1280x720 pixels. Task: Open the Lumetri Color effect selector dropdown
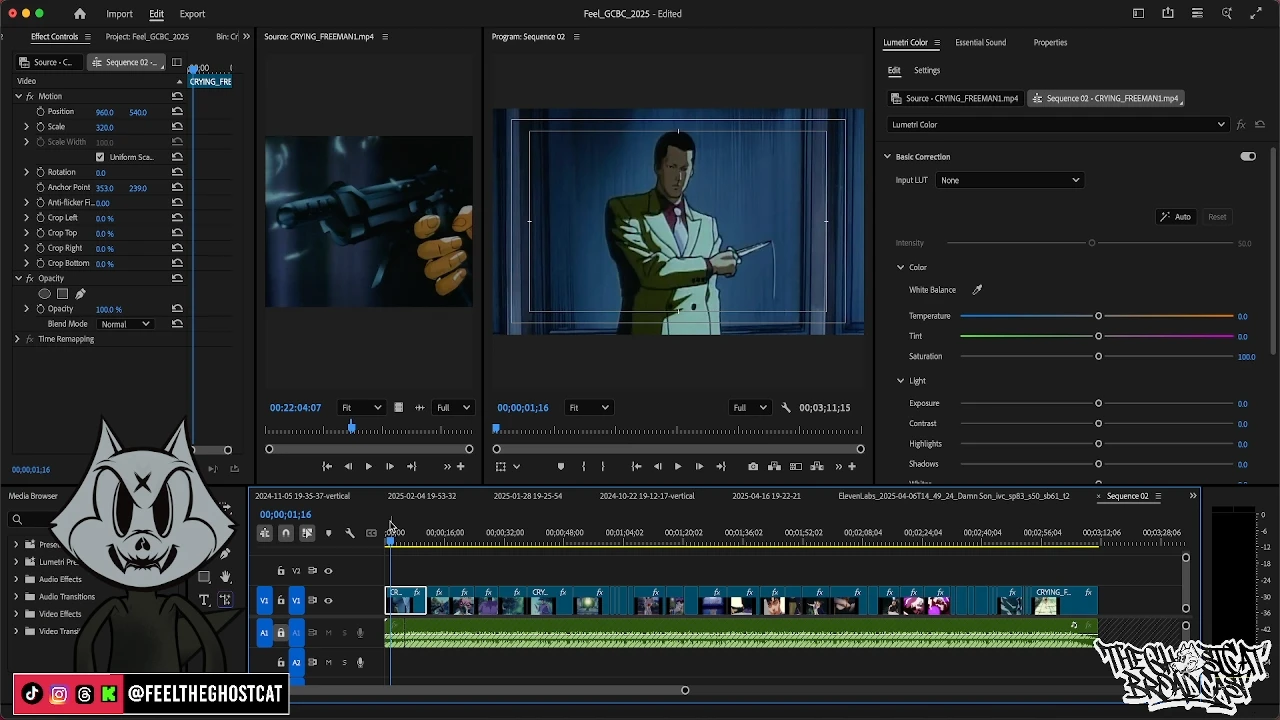[x=1057, y=125]
